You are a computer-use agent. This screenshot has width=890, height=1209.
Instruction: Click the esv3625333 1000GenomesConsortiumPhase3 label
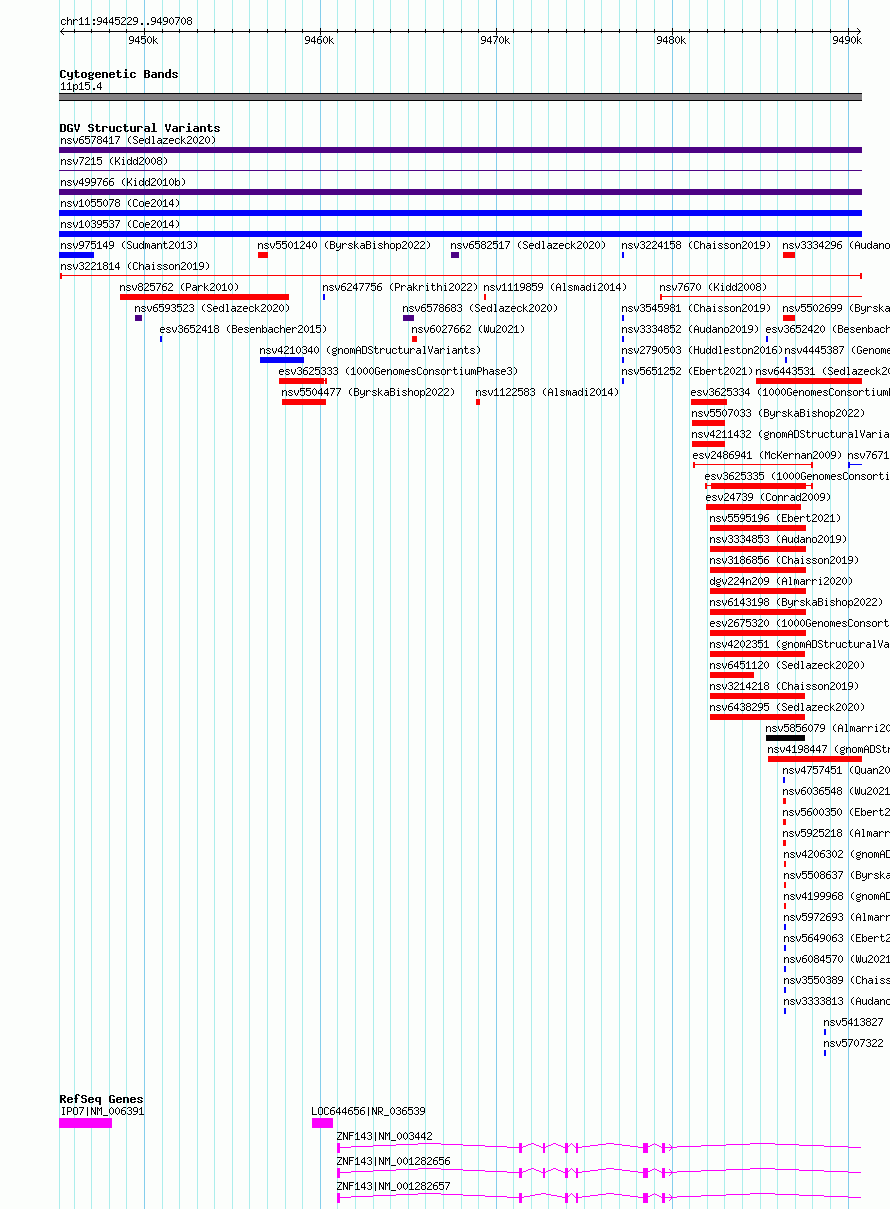[398, 371]
